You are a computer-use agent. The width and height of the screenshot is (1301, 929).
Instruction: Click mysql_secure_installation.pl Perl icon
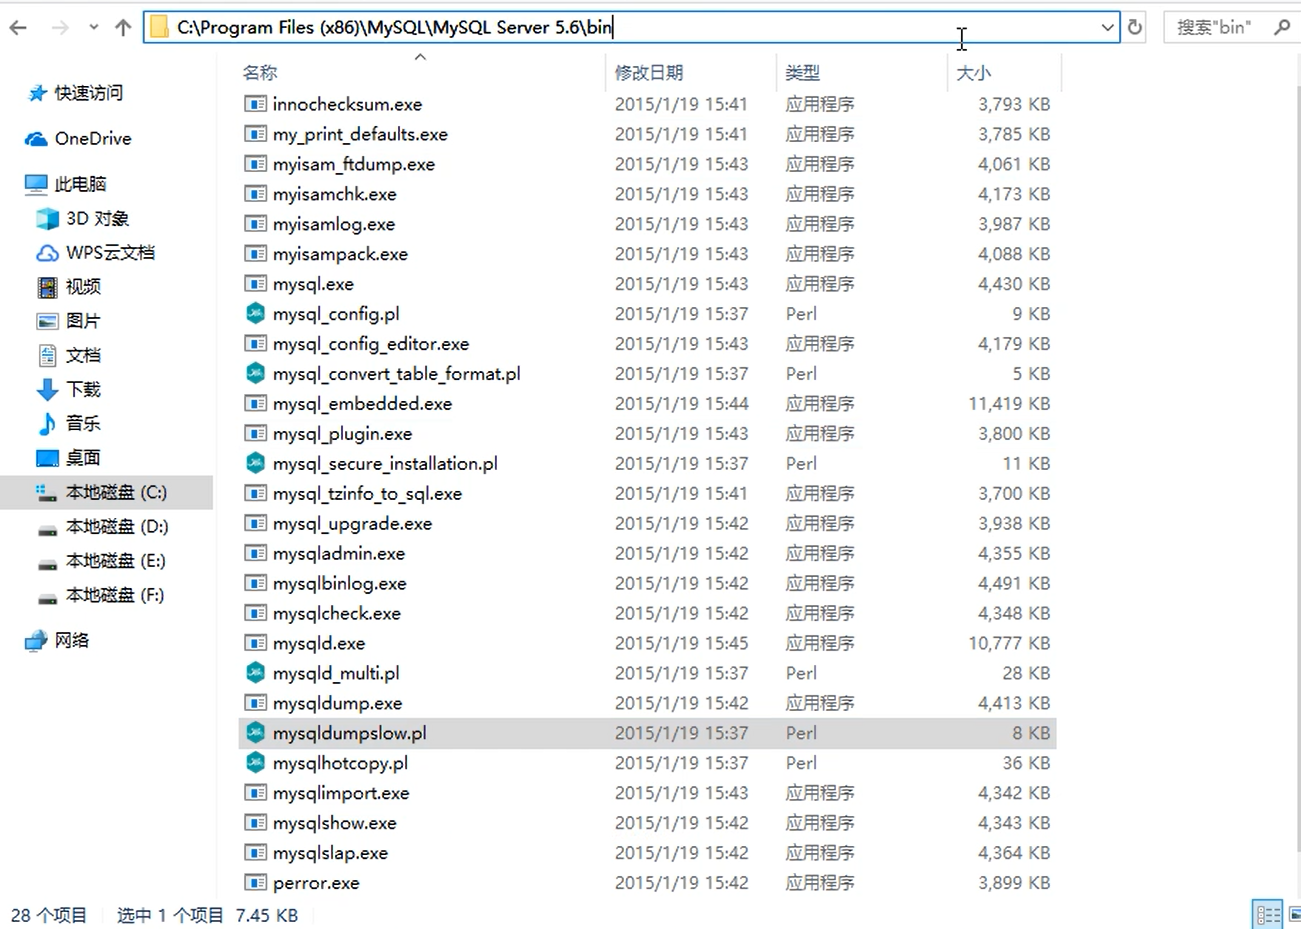pos(256,463)
